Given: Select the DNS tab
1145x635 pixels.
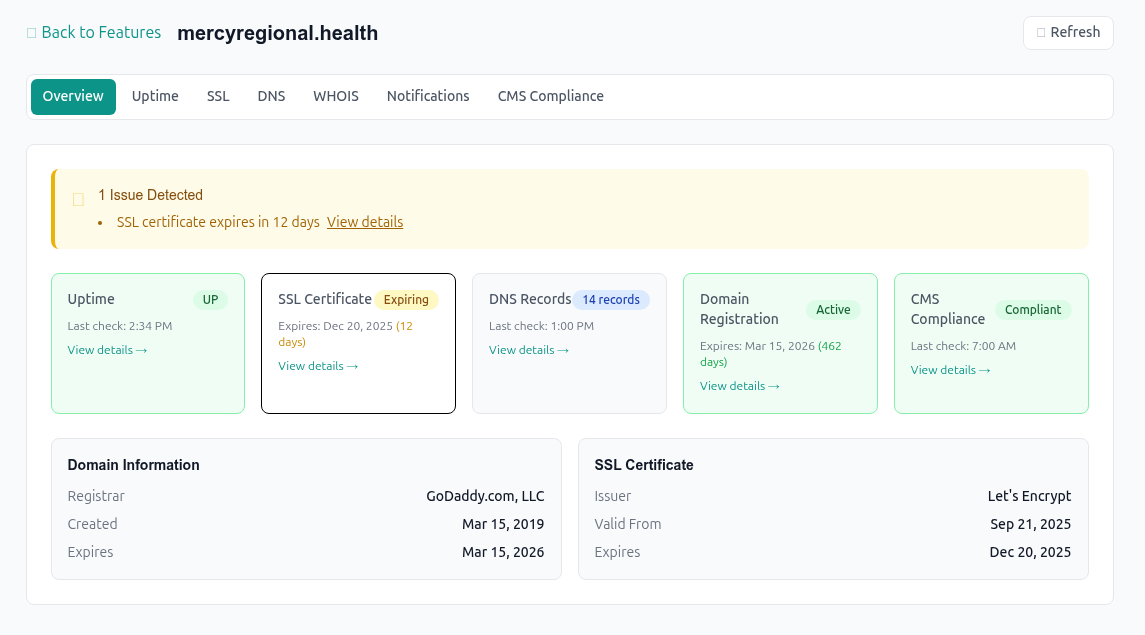Looking at the screenshot, I should tap(271, 96).
